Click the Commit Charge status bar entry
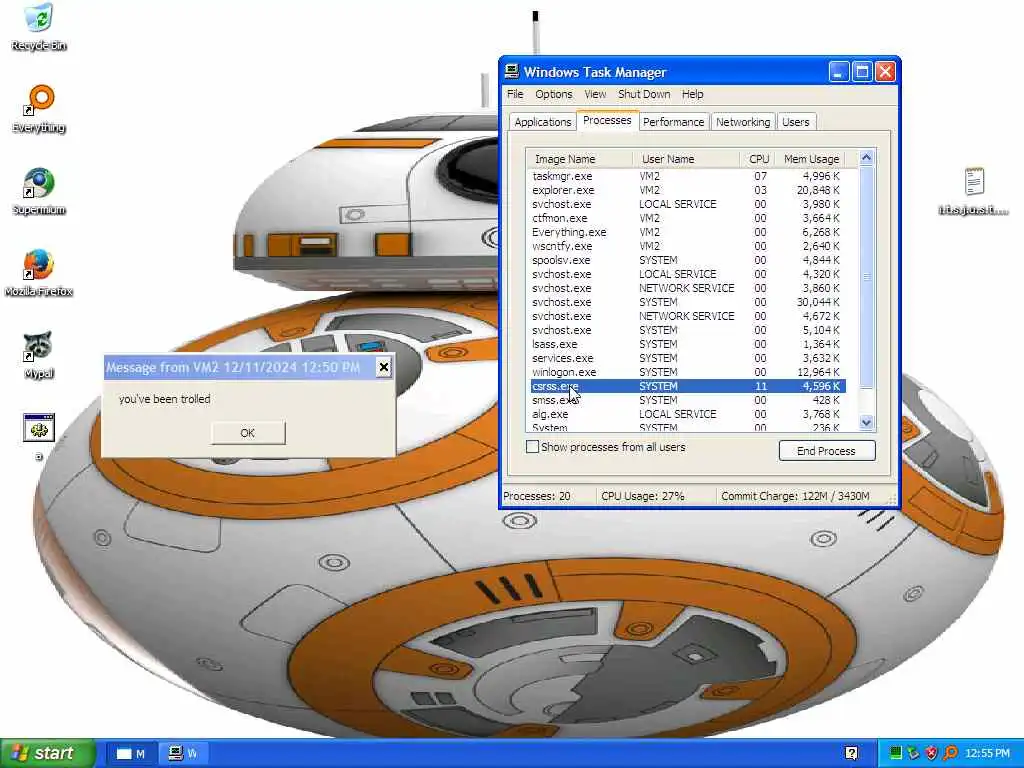Screen dimensions: 1024x768 point(795,496)
